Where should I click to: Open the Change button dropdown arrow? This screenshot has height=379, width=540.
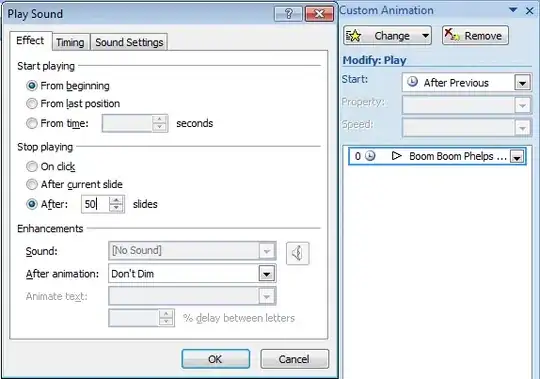[426, 35]
